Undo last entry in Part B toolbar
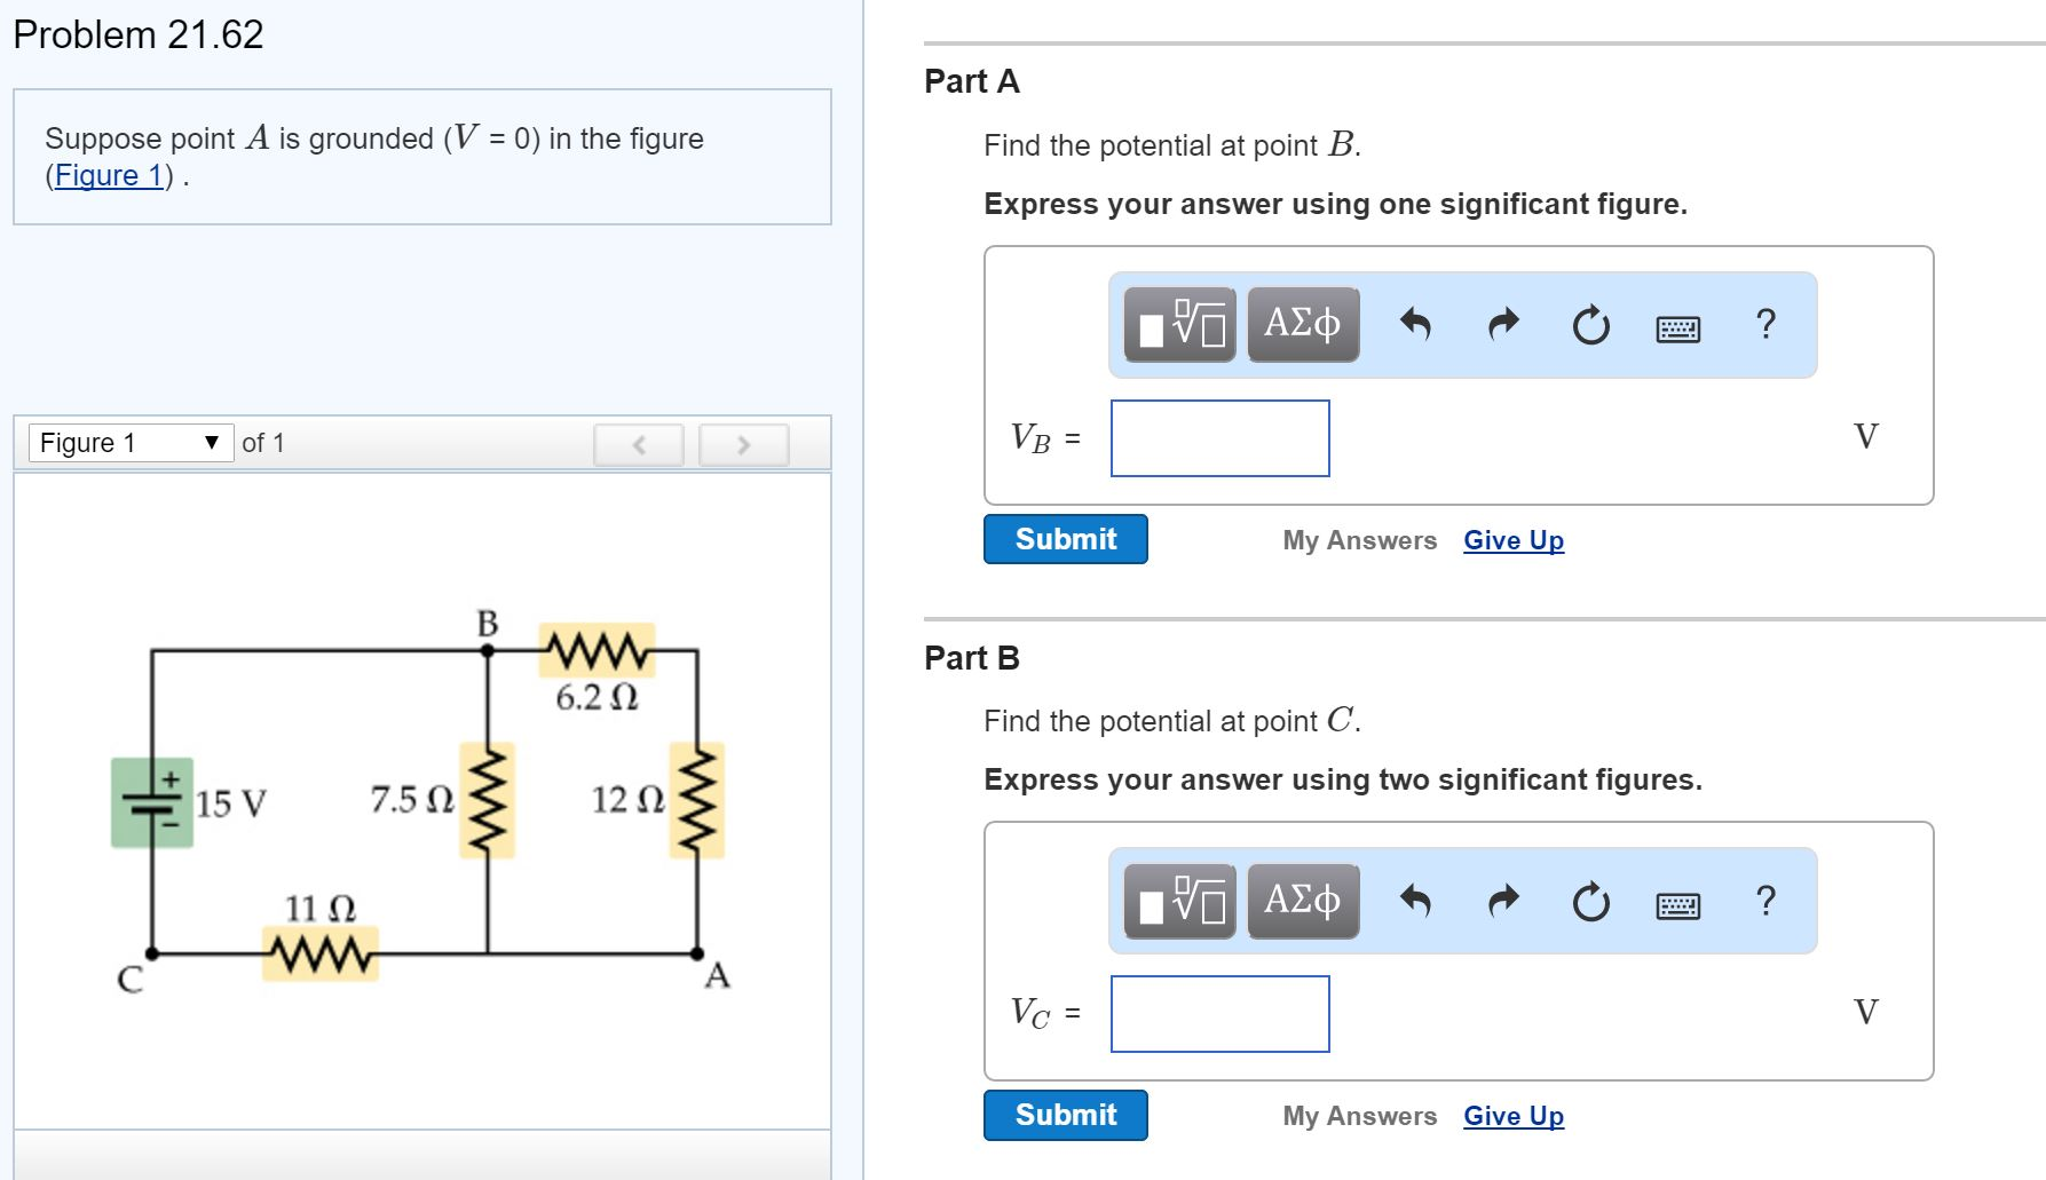2046x1180 pixels. pos(1415,902)
